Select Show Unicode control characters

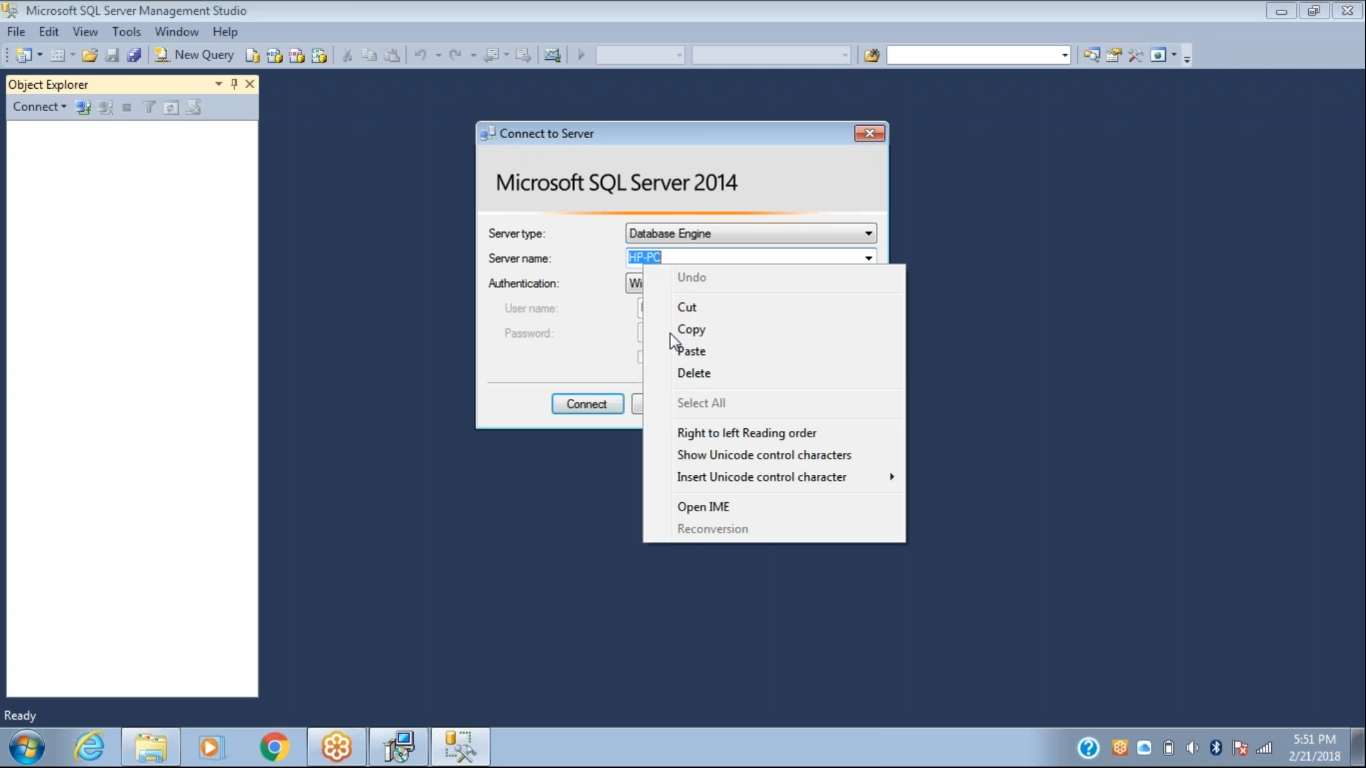coord(774,455)
